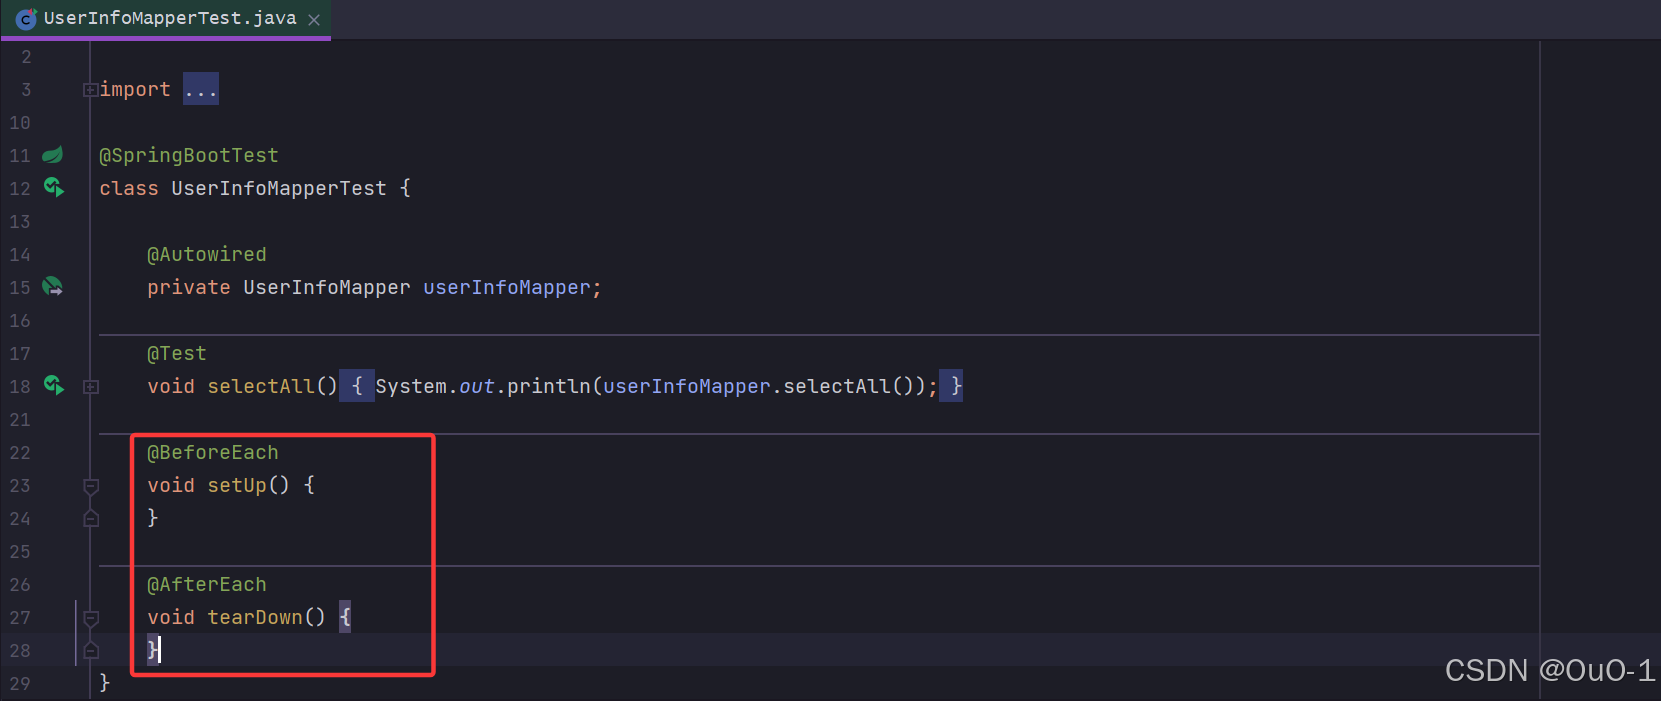Expand the folded import statements marker
Screen dimensions: 1661x701
click(x=90, y=90)
